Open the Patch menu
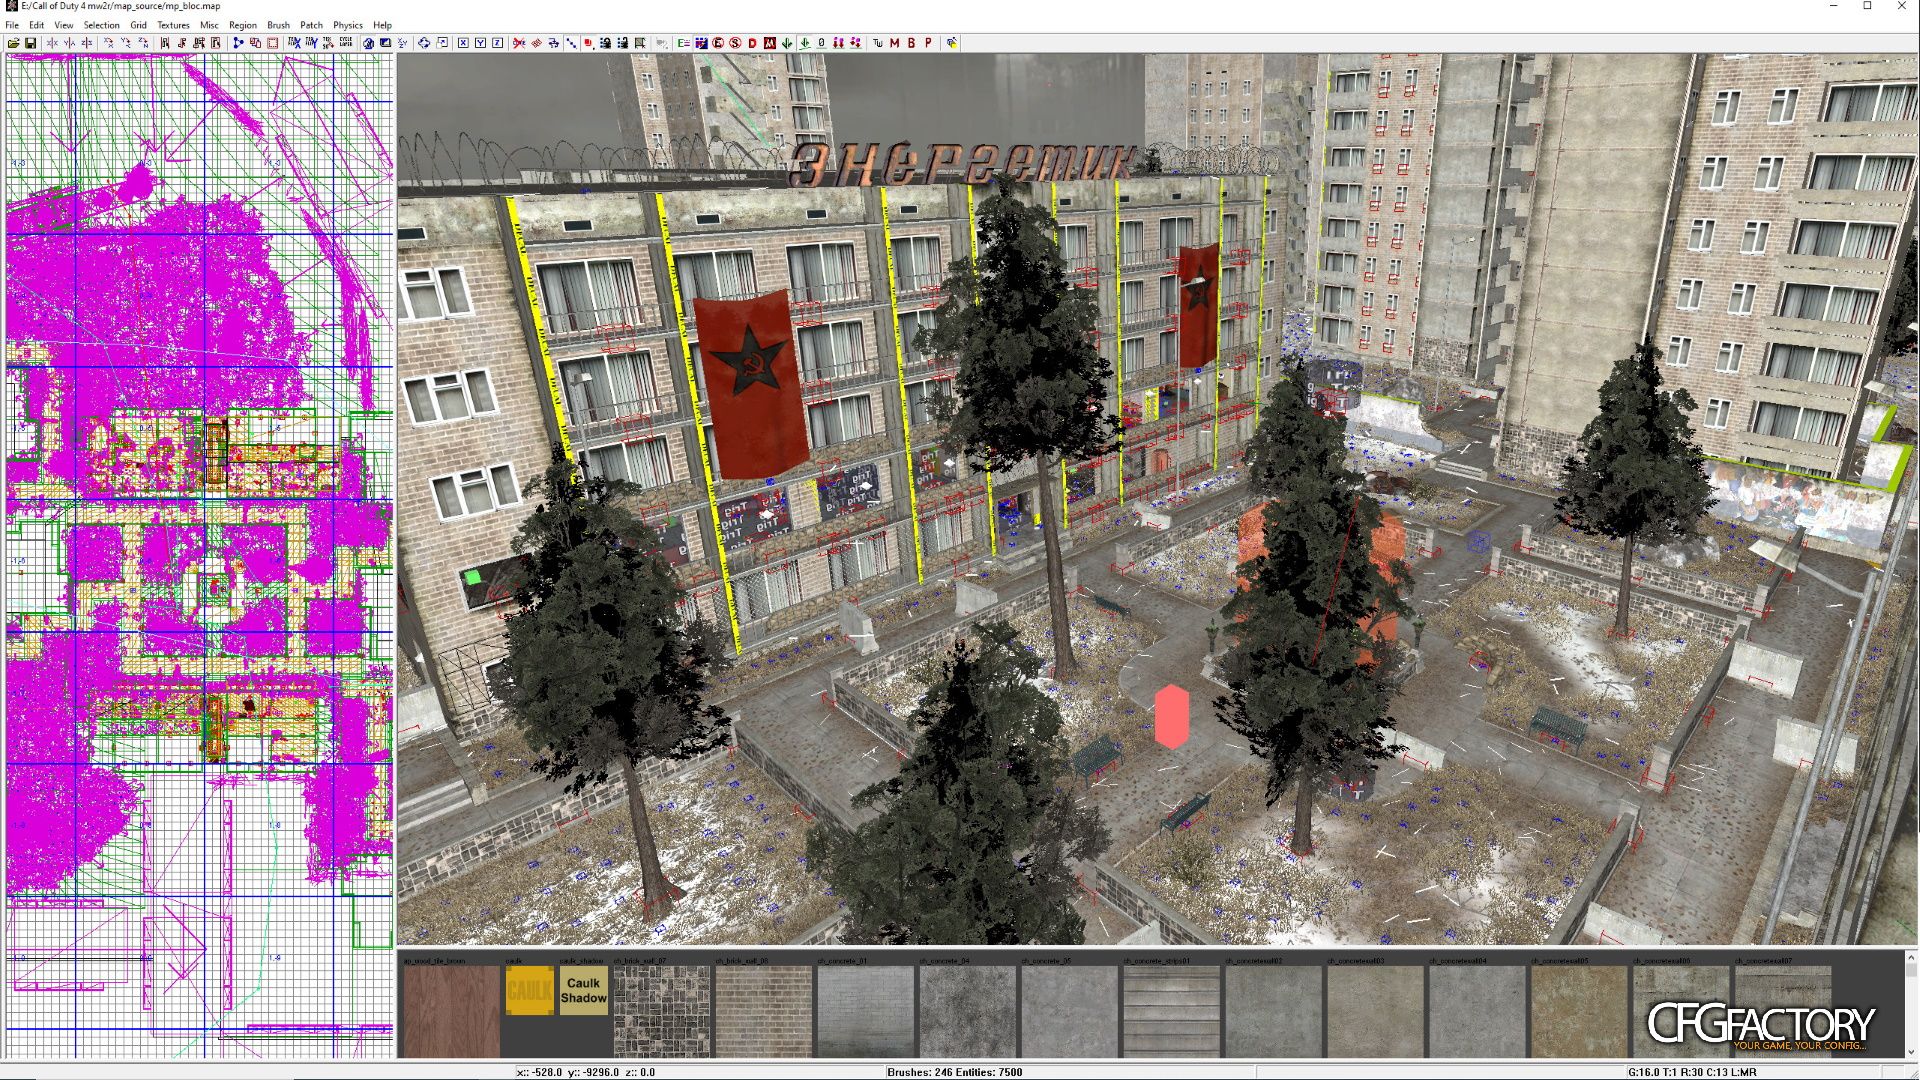Screen dimensions: 1920x1080 tap(312, 25)
